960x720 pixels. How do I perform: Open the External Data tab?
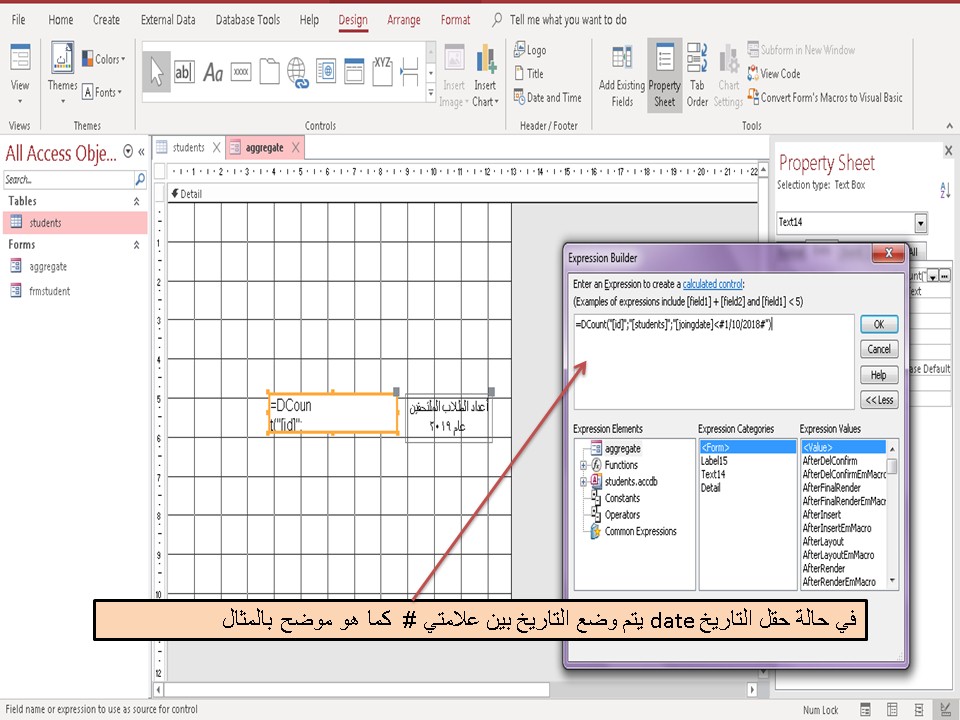(168, 20)
